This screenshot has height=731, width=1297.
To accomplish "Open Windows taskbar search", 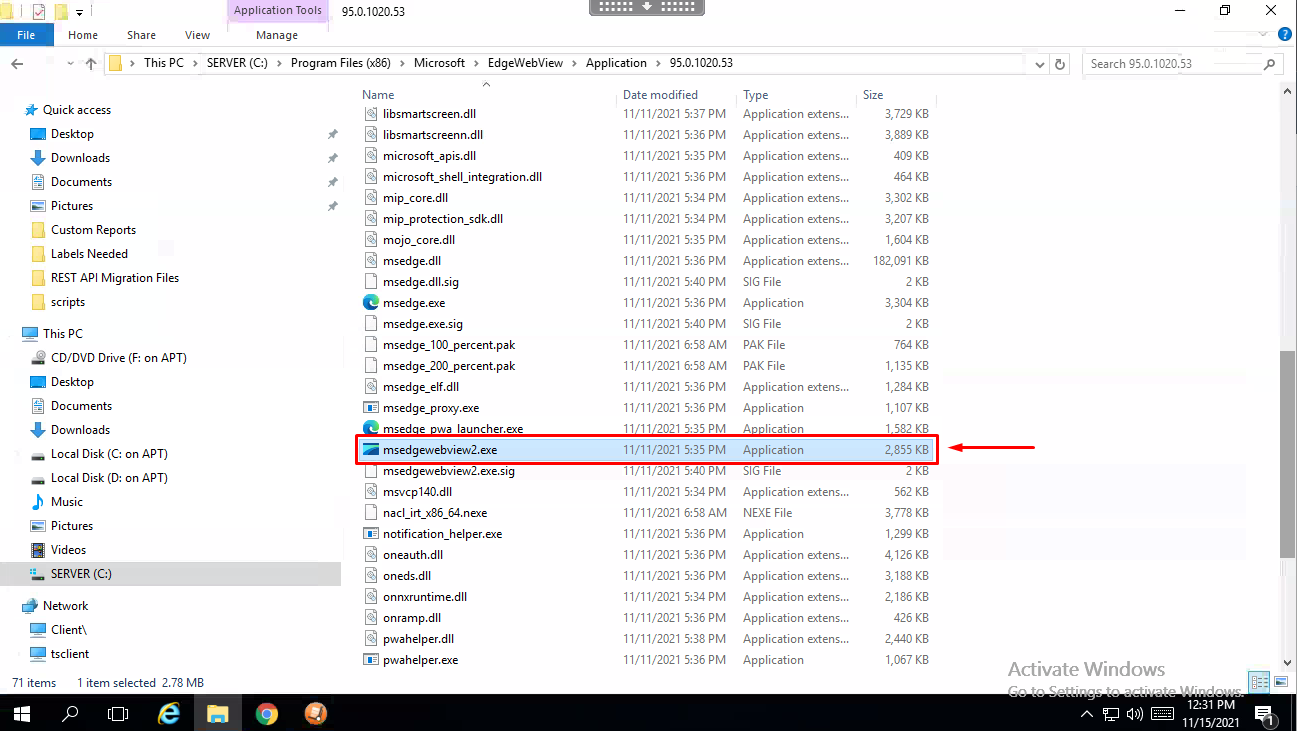I will tap(71, 713).
